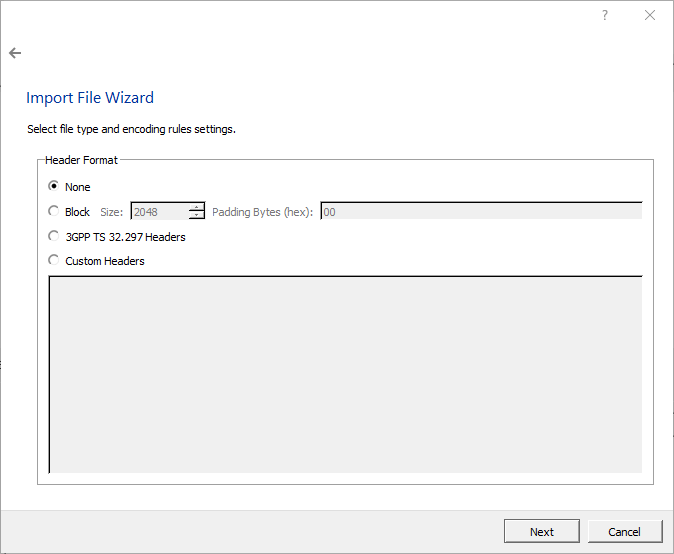Click the Size field showing 2048

159,212
